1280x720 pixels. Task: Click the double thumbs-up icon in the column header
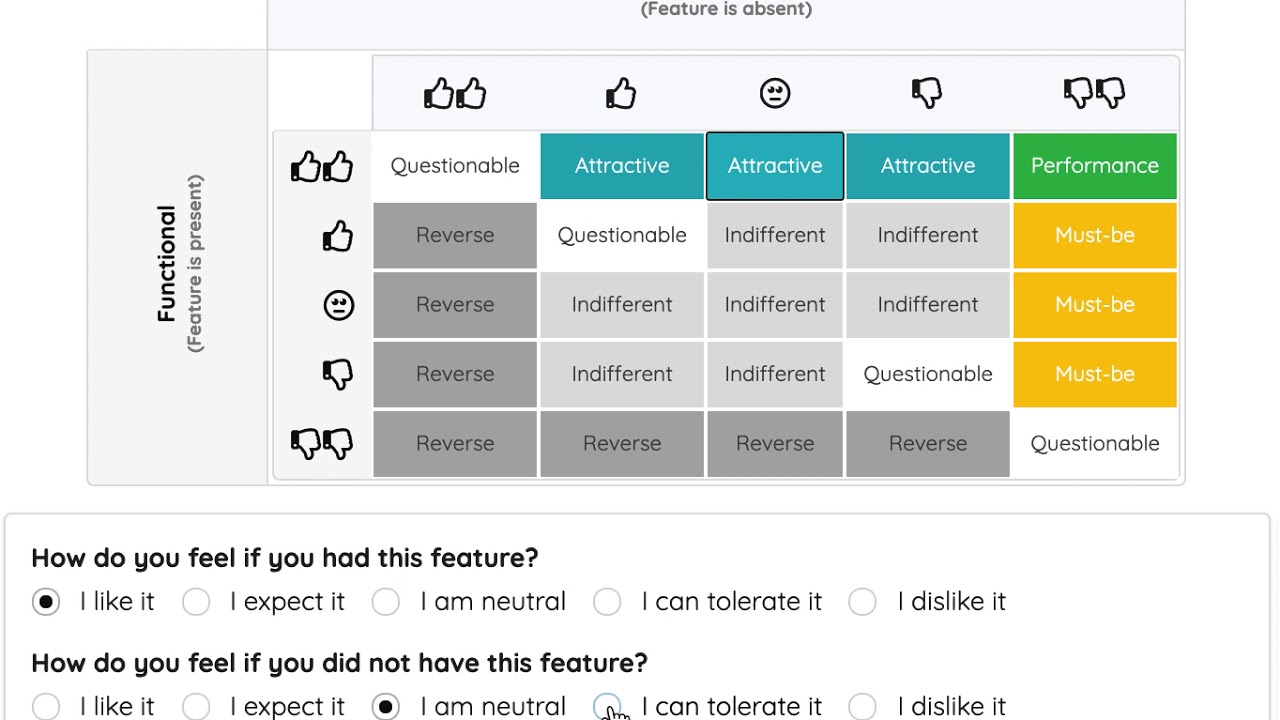455,94
